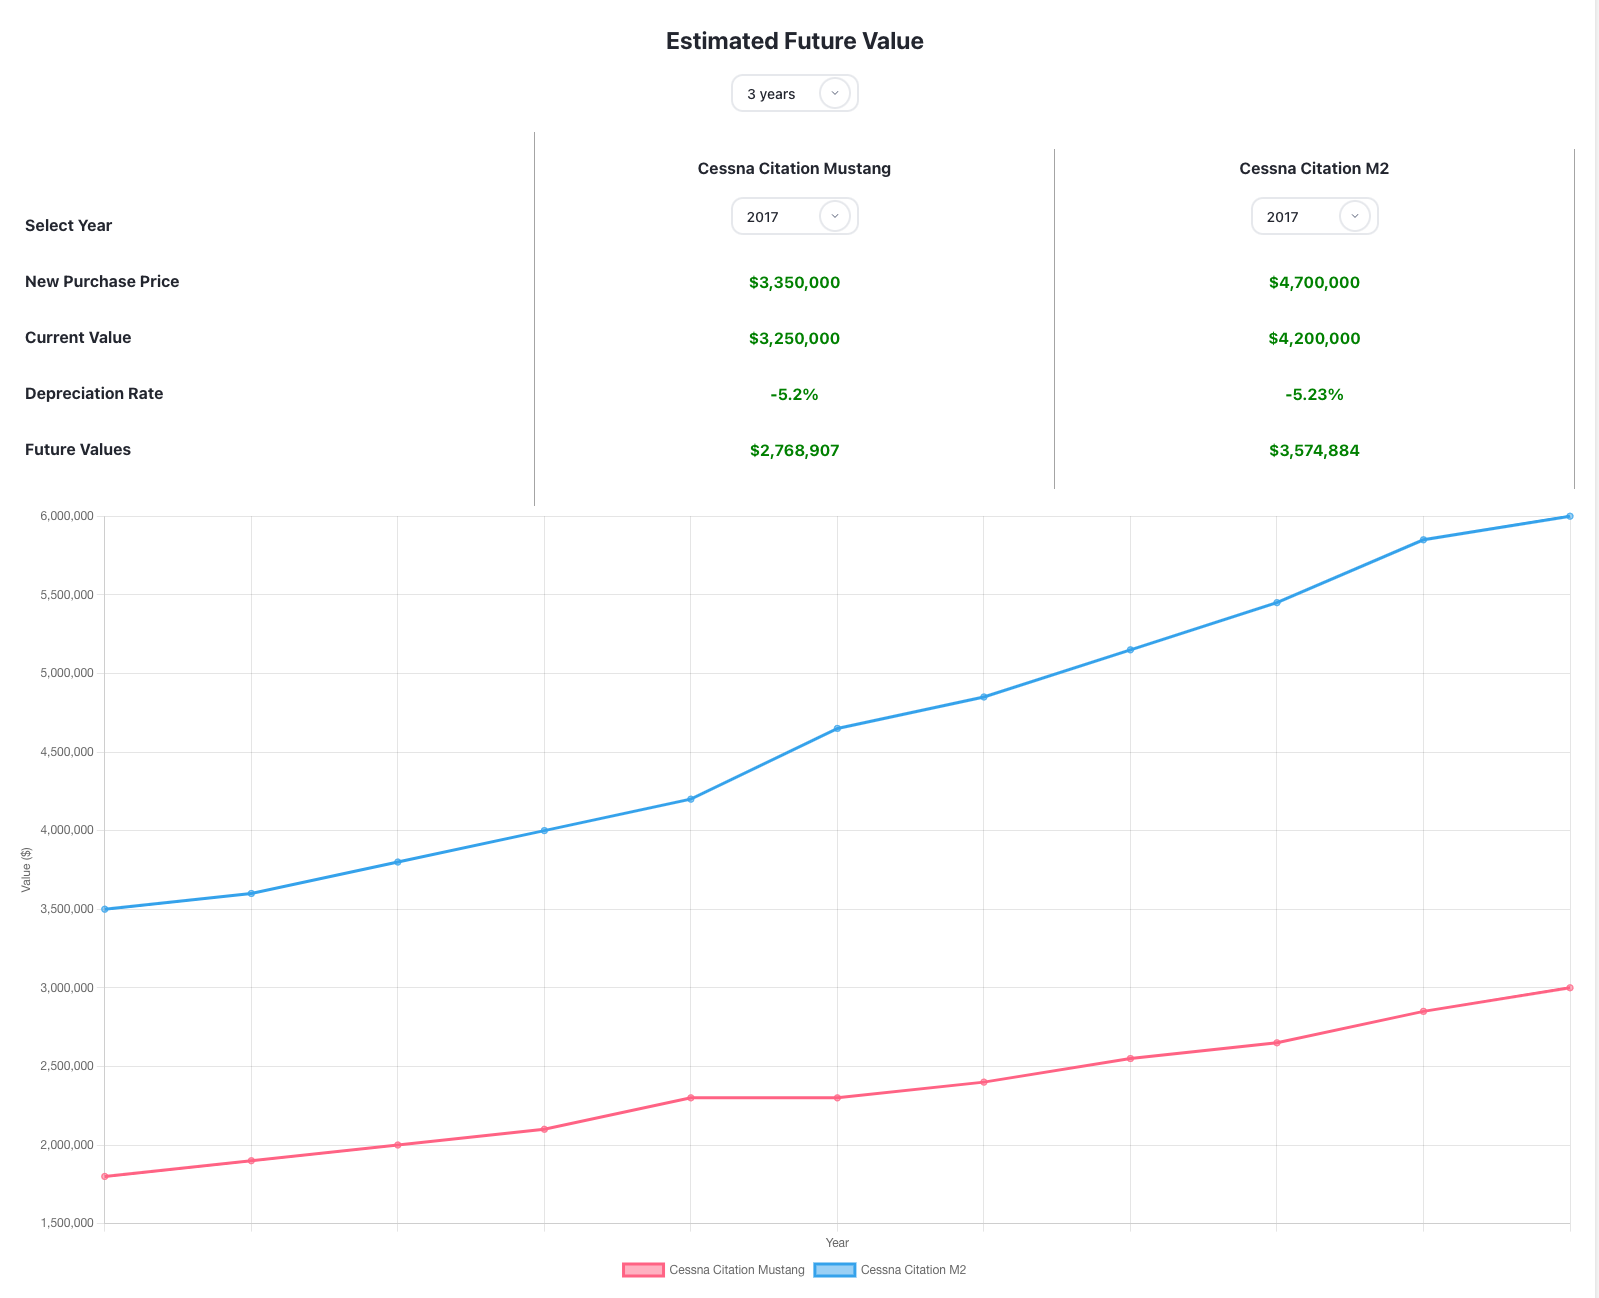Toggle the blue Cessna Citation M2 legend swatch

coord(835,1270)
